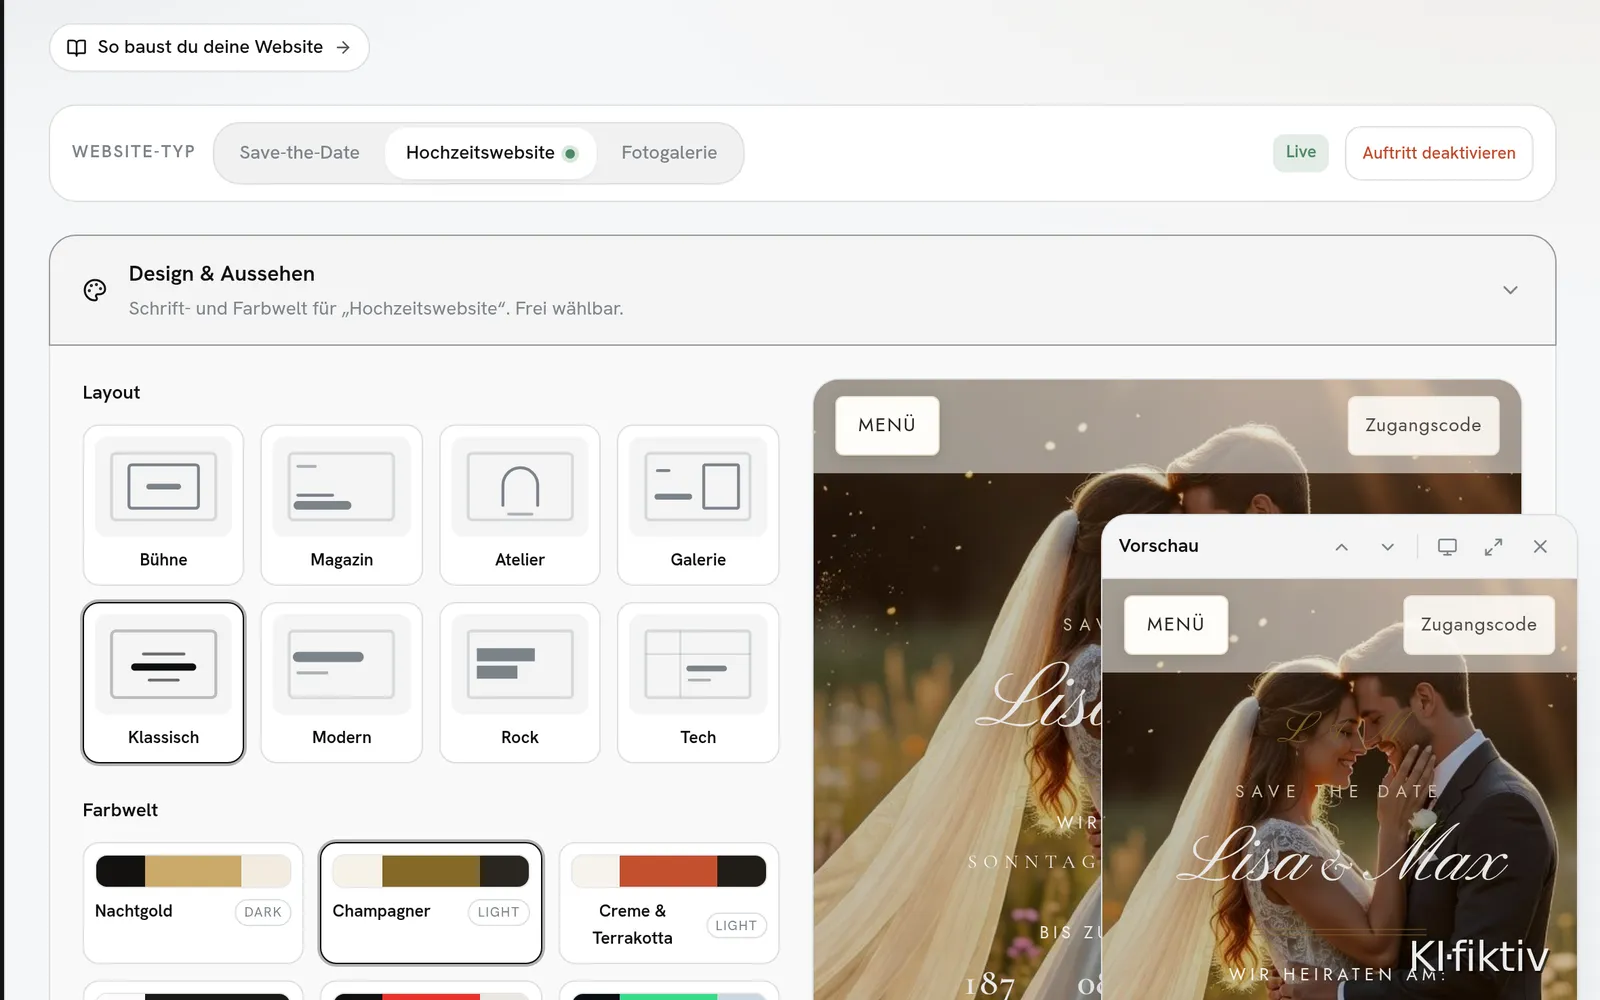
Task: Switch to Hochzeitswebsite tab
Action: [x=491, y=153]
